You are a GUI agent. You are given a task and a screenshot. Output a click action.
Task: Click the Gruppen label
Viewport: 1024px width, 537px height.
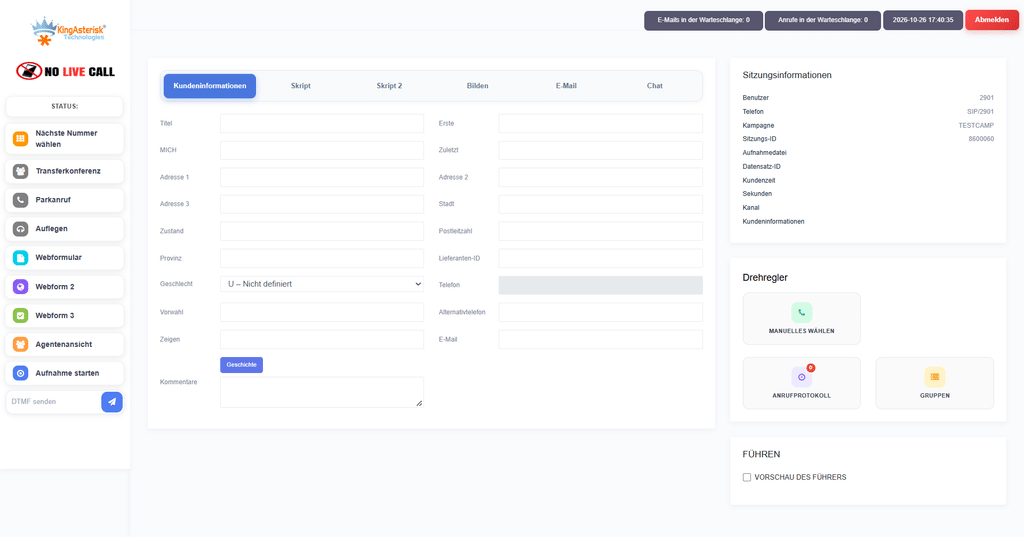935,396
